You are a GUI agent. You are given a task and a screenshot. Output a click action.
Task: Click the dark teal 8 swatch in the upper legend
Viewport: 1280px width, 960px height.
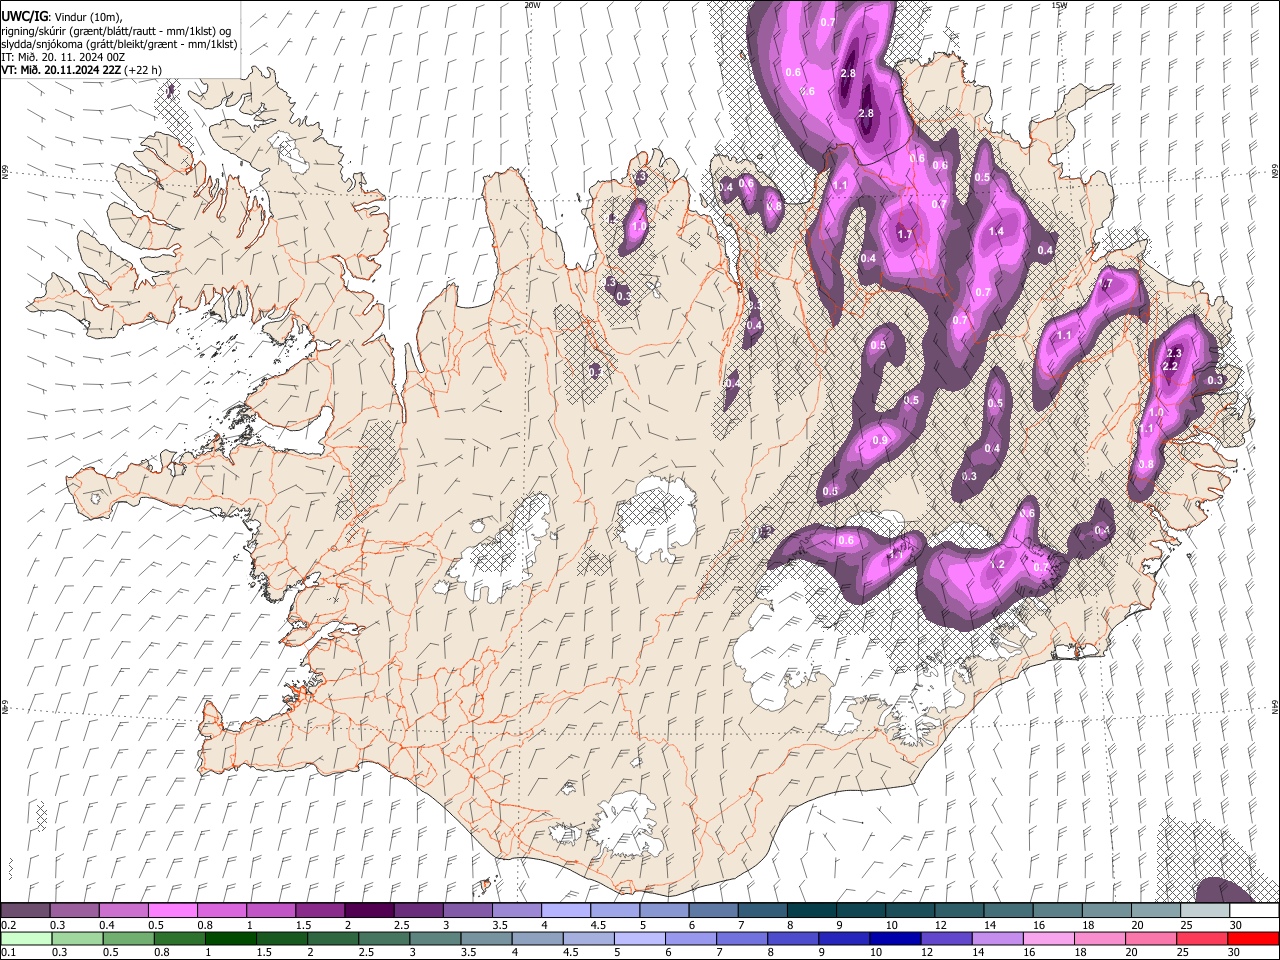(811, 911)
